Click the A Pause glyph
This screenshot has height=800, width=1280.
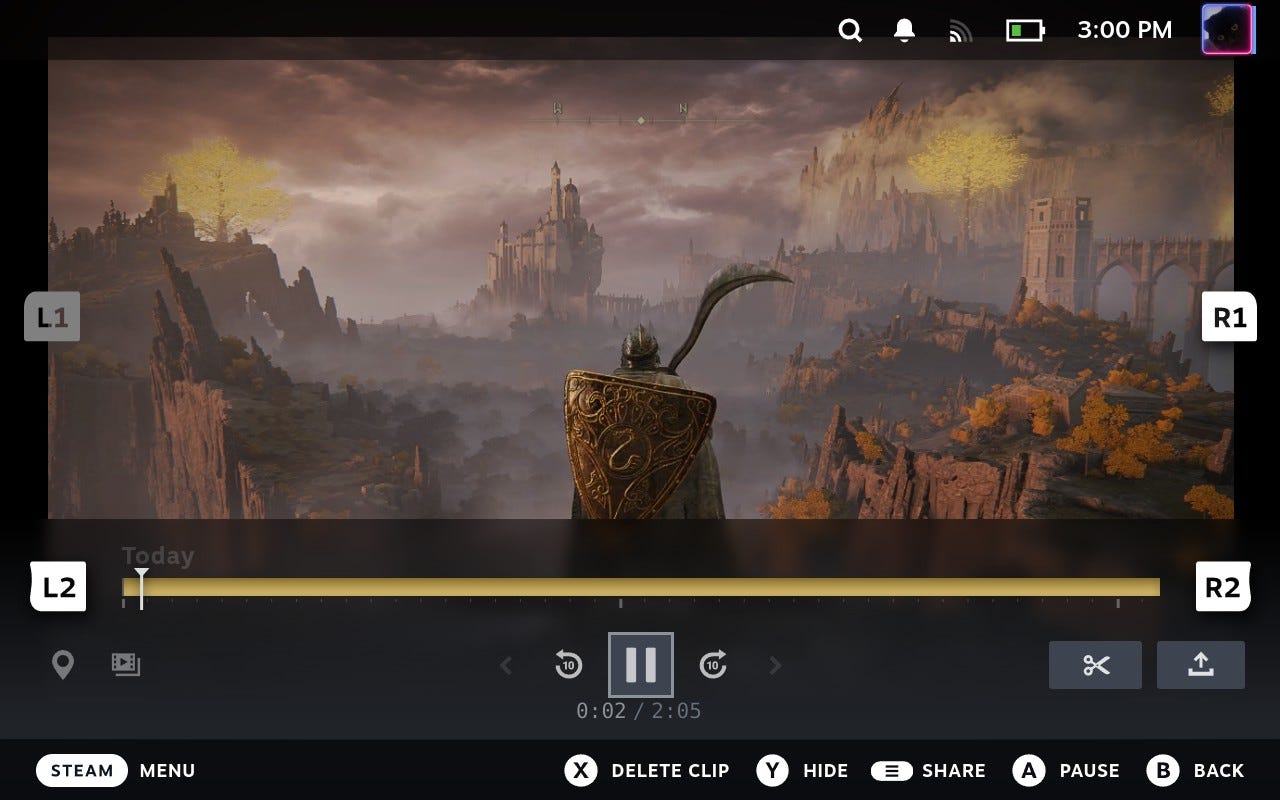click(1029, 770)
